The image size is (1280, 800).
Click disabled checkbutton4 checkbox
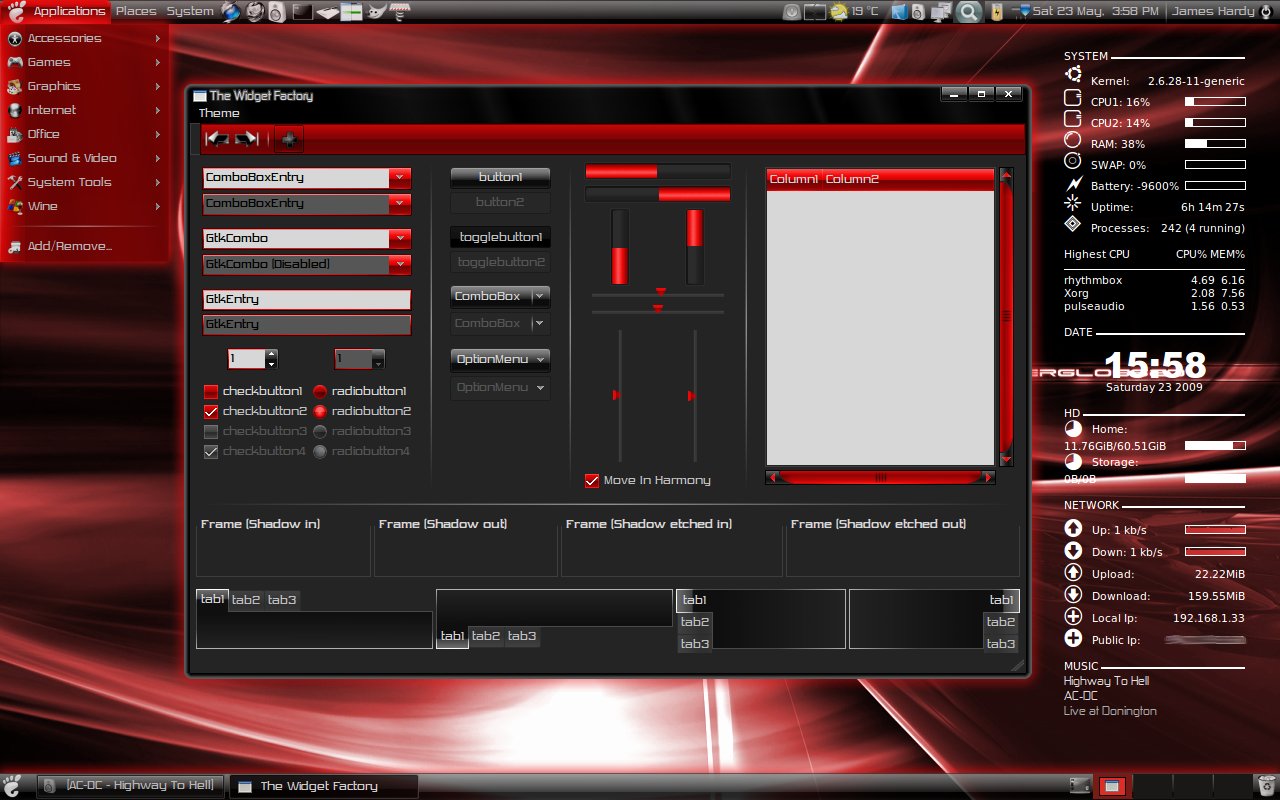point(211,451)
